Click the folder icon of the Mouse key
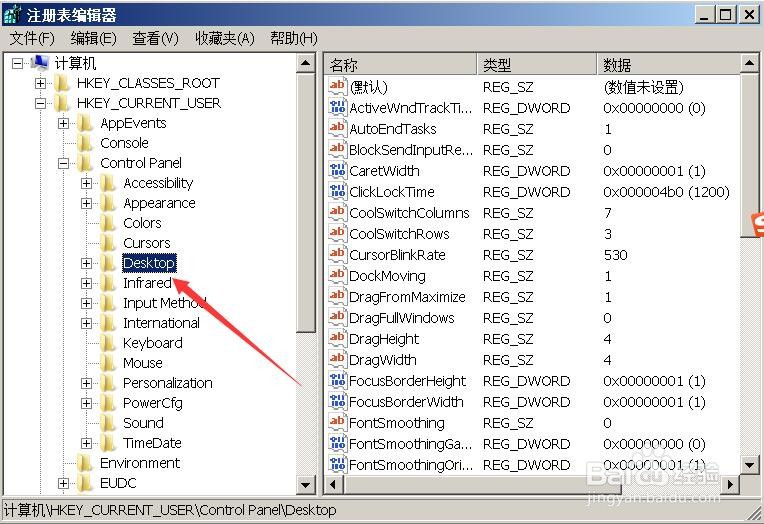This screenshot has width=764, height=524. pos(108,363)
